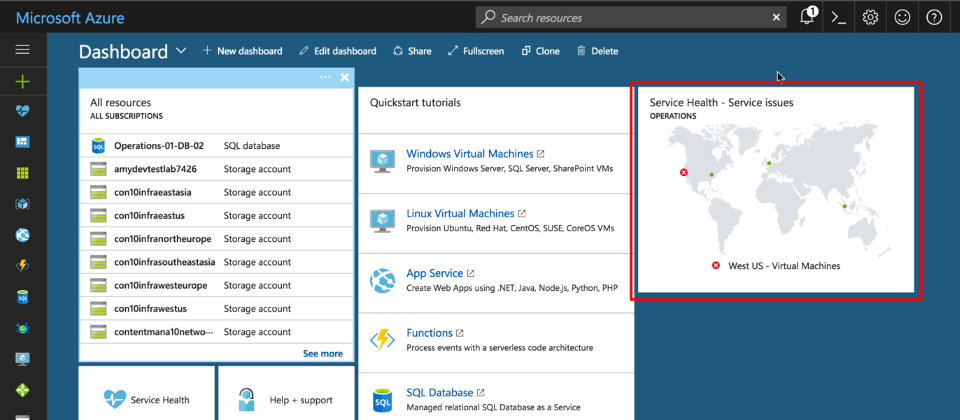The image size is (960, 420).
Task: Click New dashboard
Action: 242,51
